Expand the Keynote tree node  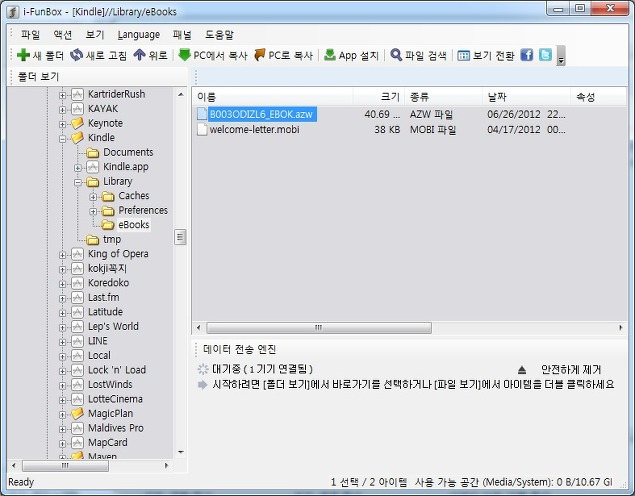point(62,124)
